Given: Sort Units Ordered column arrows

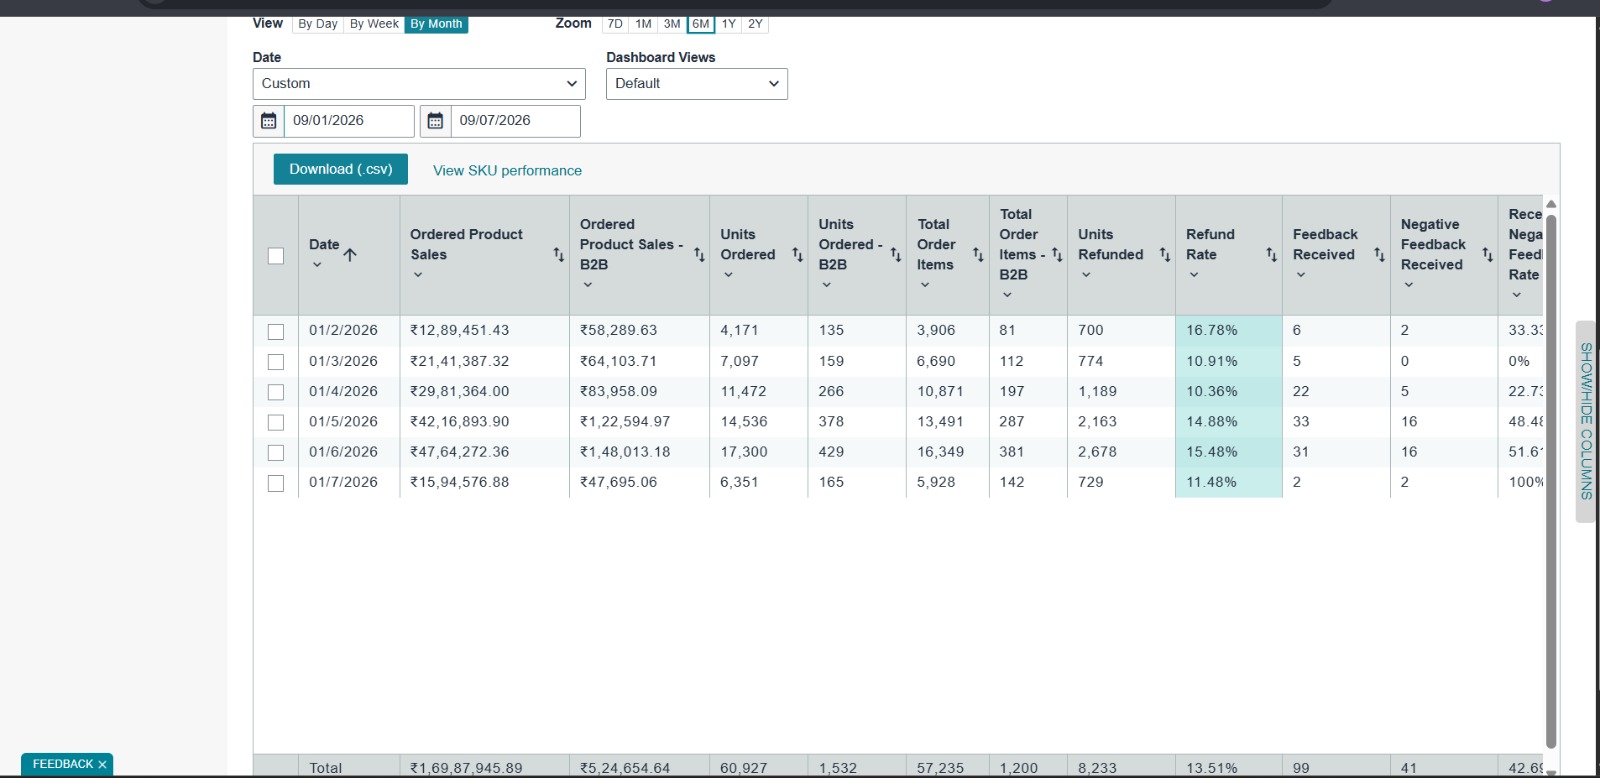Looking at the screenshot, I should coord(797,255).
